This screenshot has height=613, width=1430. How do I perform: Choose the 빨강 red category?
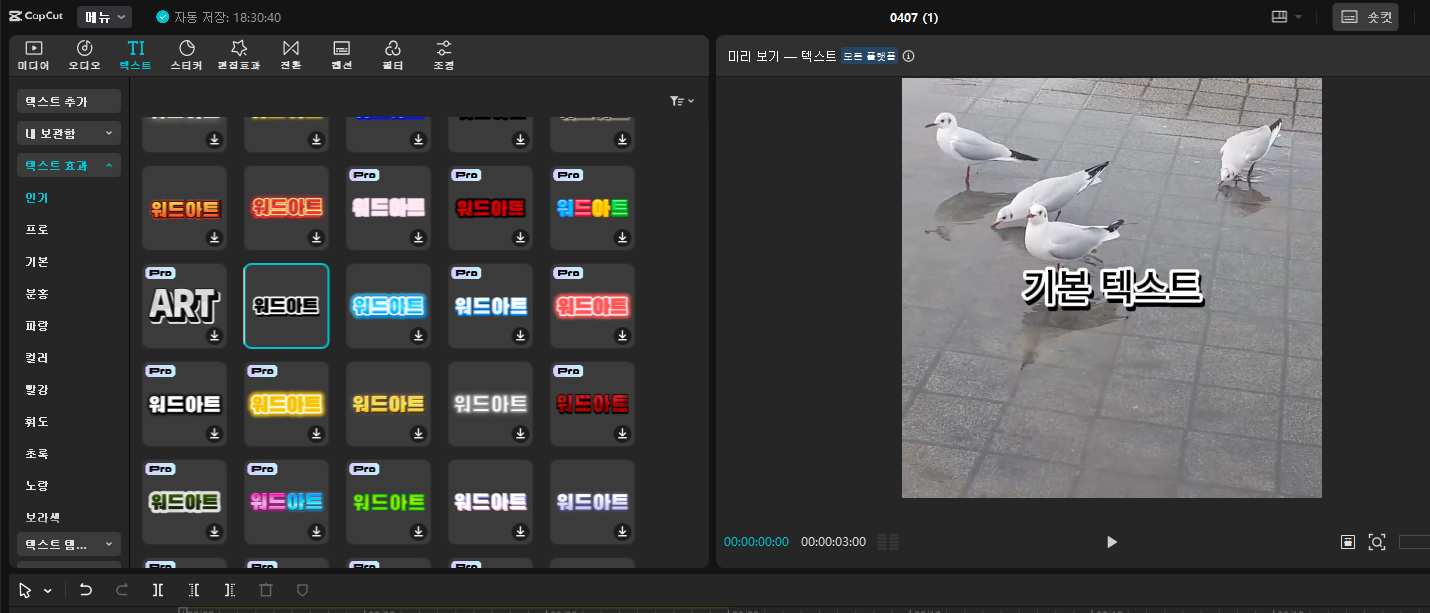click(x=37, y=390)
